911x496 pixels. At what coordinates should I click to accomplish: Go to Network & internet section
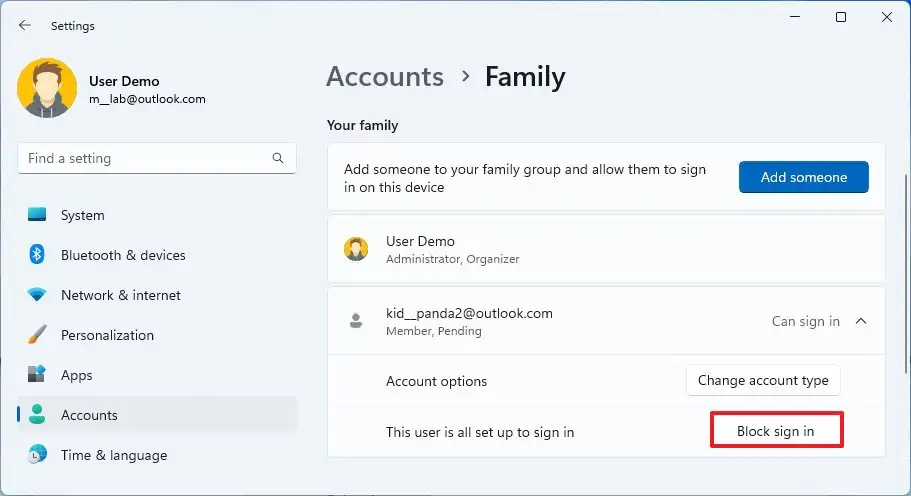[121, 295]
